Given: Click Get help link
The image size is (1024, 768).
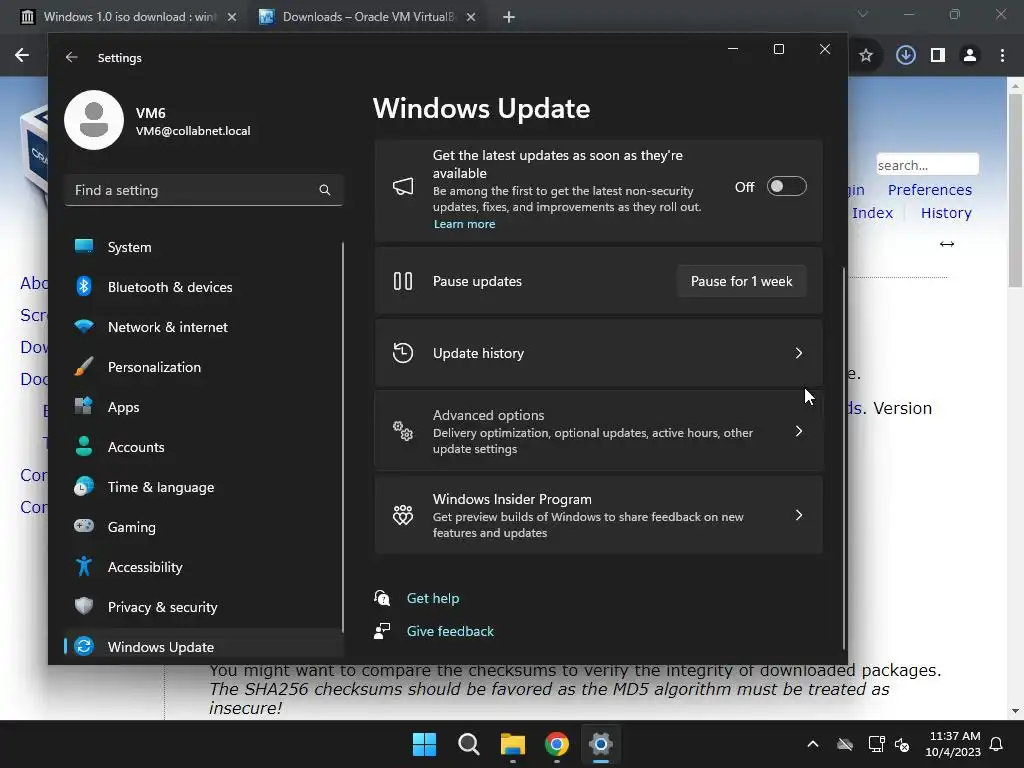Looking at the screenshot, I should (x=432, y=598).
